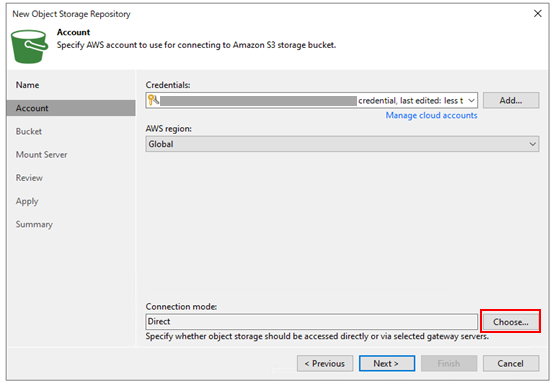This screenshot has height=382, width=553.
Task: Click the gateway servers hint text
Action: (317, 336)
